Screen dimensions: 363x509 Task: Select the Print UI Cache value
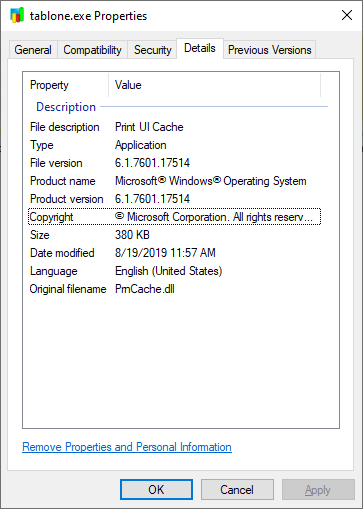pos(149,127)
